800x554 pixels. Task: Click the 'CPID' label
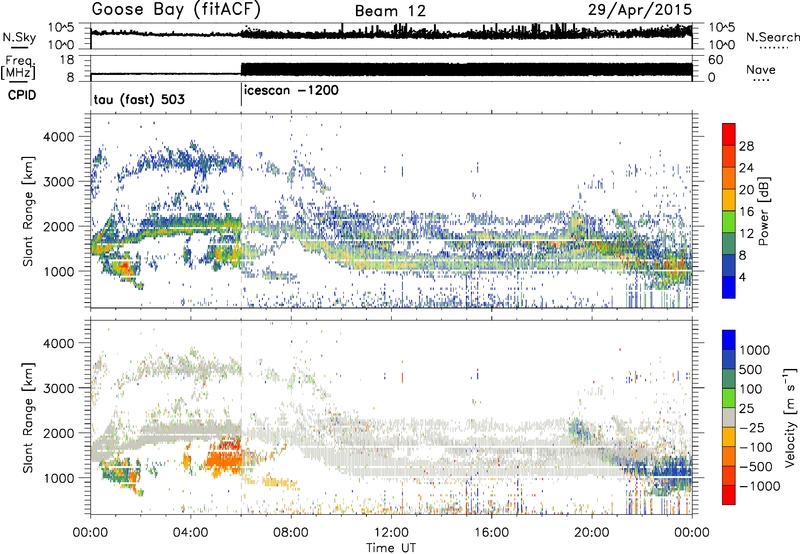[22, 95]
